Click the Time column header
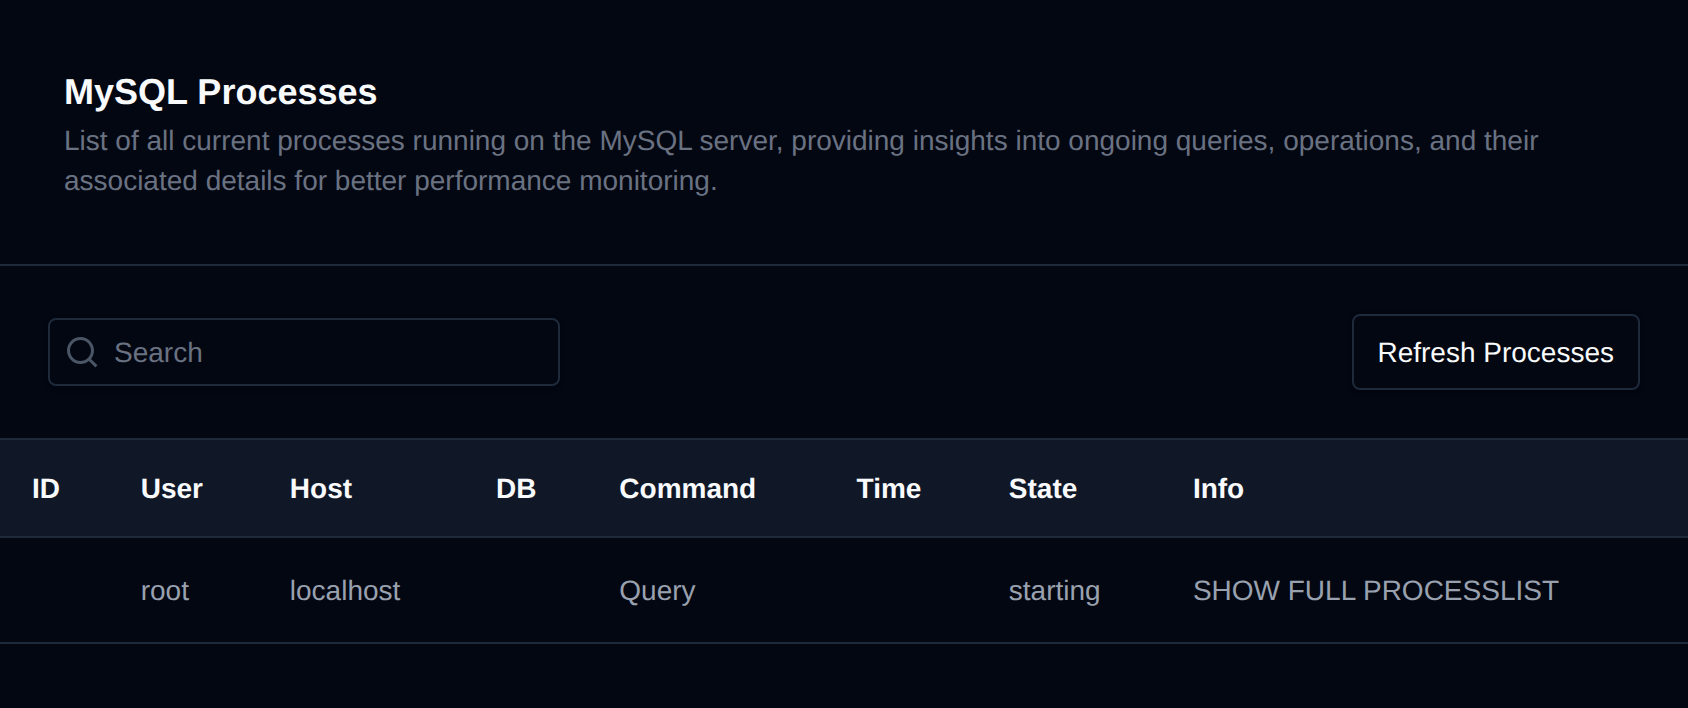Screen dimensions: 1688x708 888,488
